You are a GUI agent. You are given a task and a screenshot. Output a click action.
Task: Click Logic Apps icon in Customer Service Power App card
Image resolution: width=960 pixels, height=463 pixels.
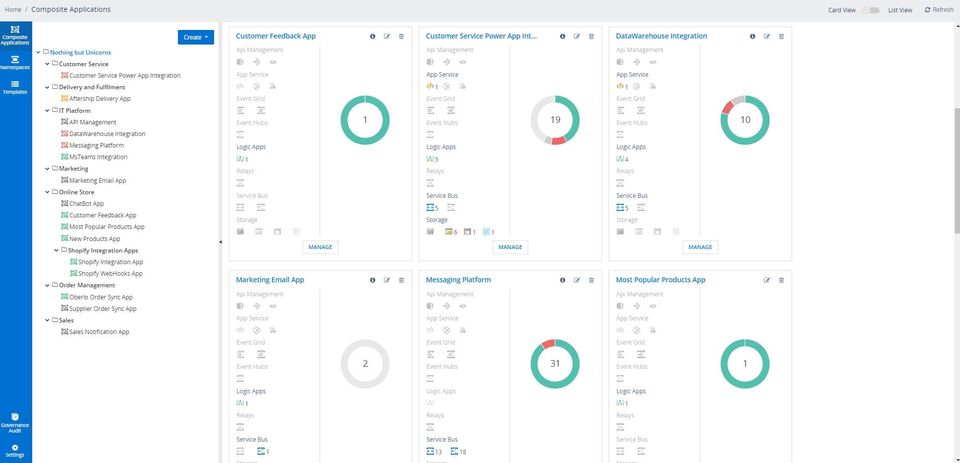point(430,159)
